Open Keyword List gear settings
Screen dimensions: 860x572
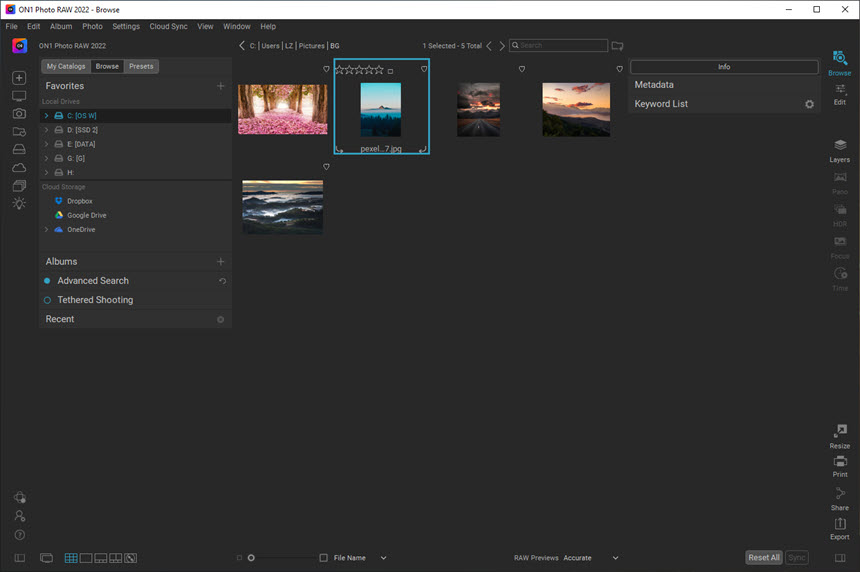pyautogui.click(x=810, y=104)
